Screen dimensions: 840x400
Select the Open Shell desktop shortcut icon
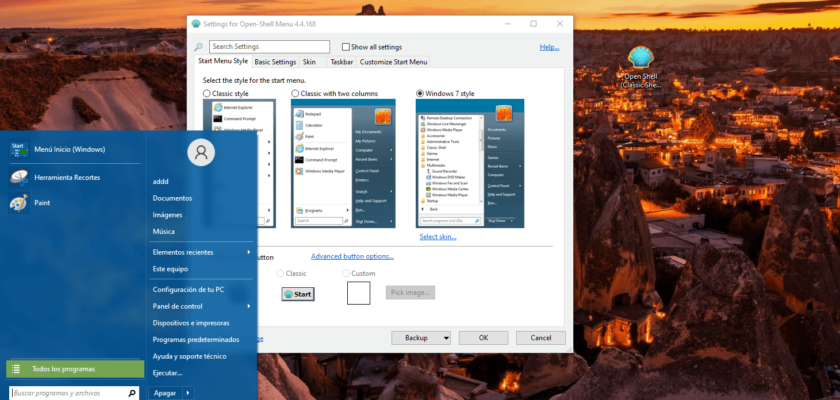click(640, 58)
